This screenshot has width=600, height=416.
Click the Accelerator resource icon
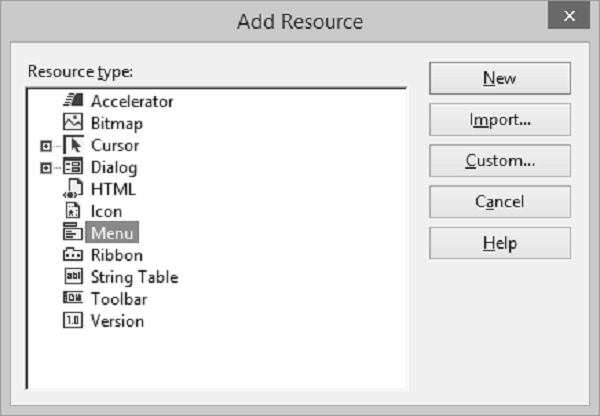click(72, 101)
